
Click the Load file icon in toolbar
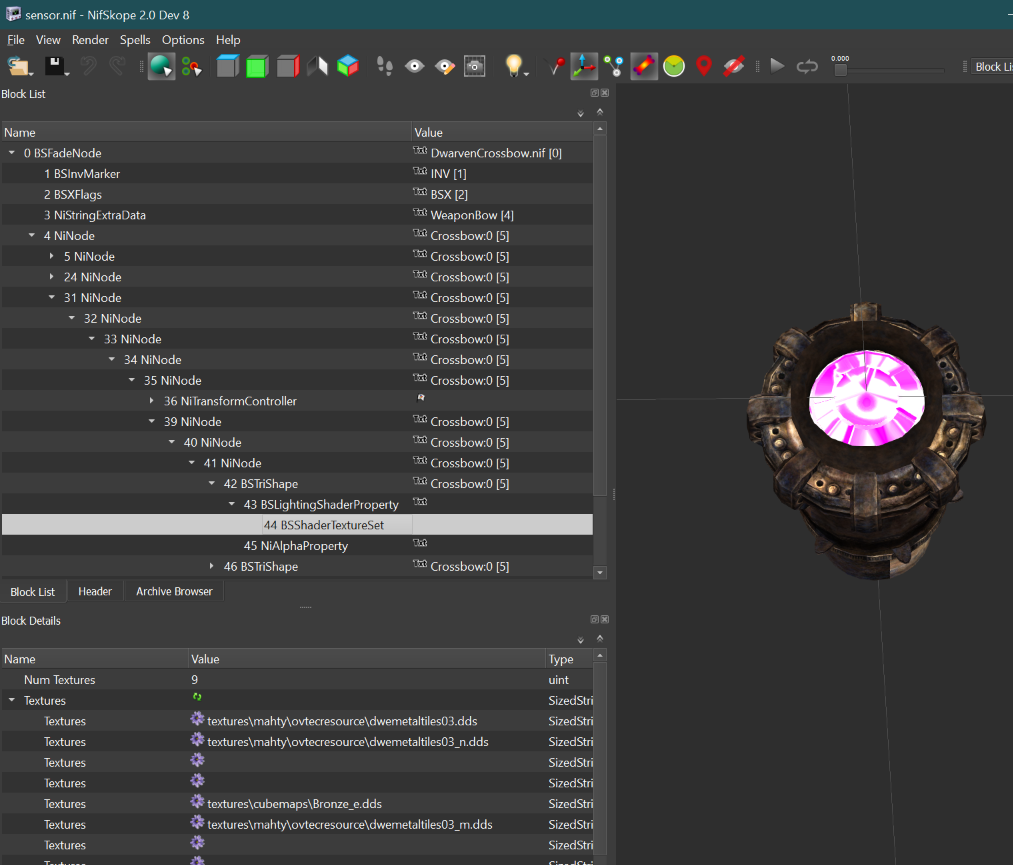[18, 67]
